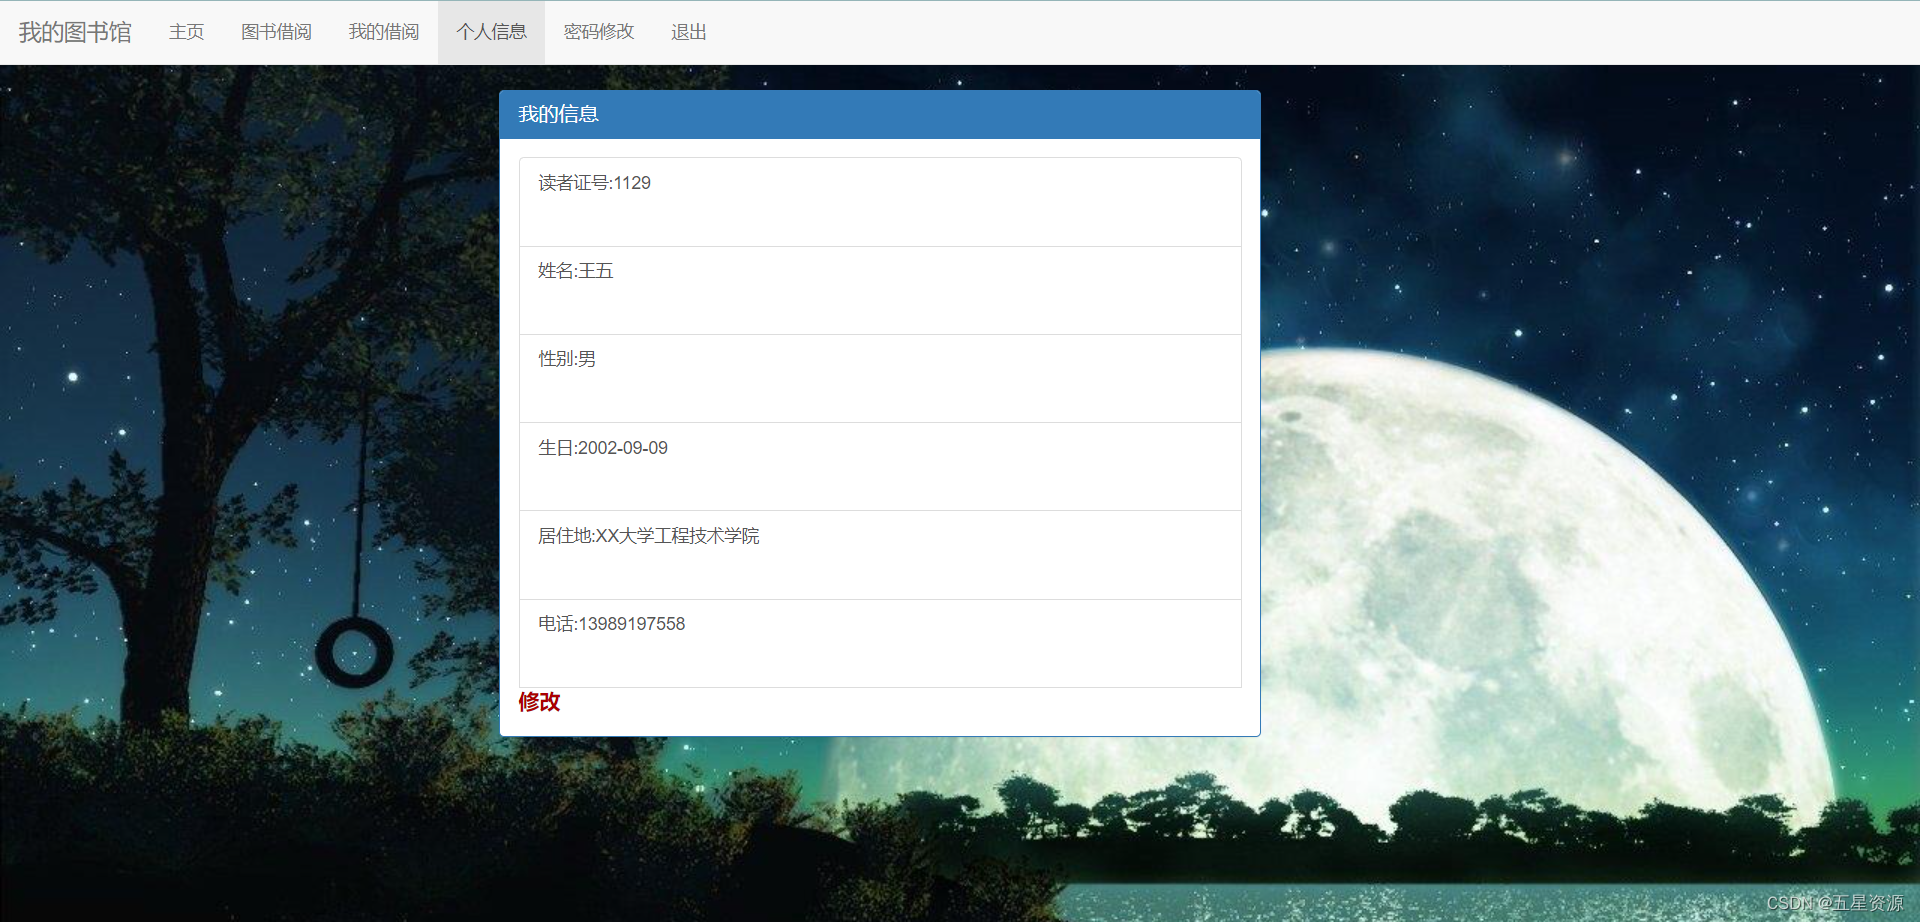Click the 我的信息 panel heading

click(x=880, y=114)
